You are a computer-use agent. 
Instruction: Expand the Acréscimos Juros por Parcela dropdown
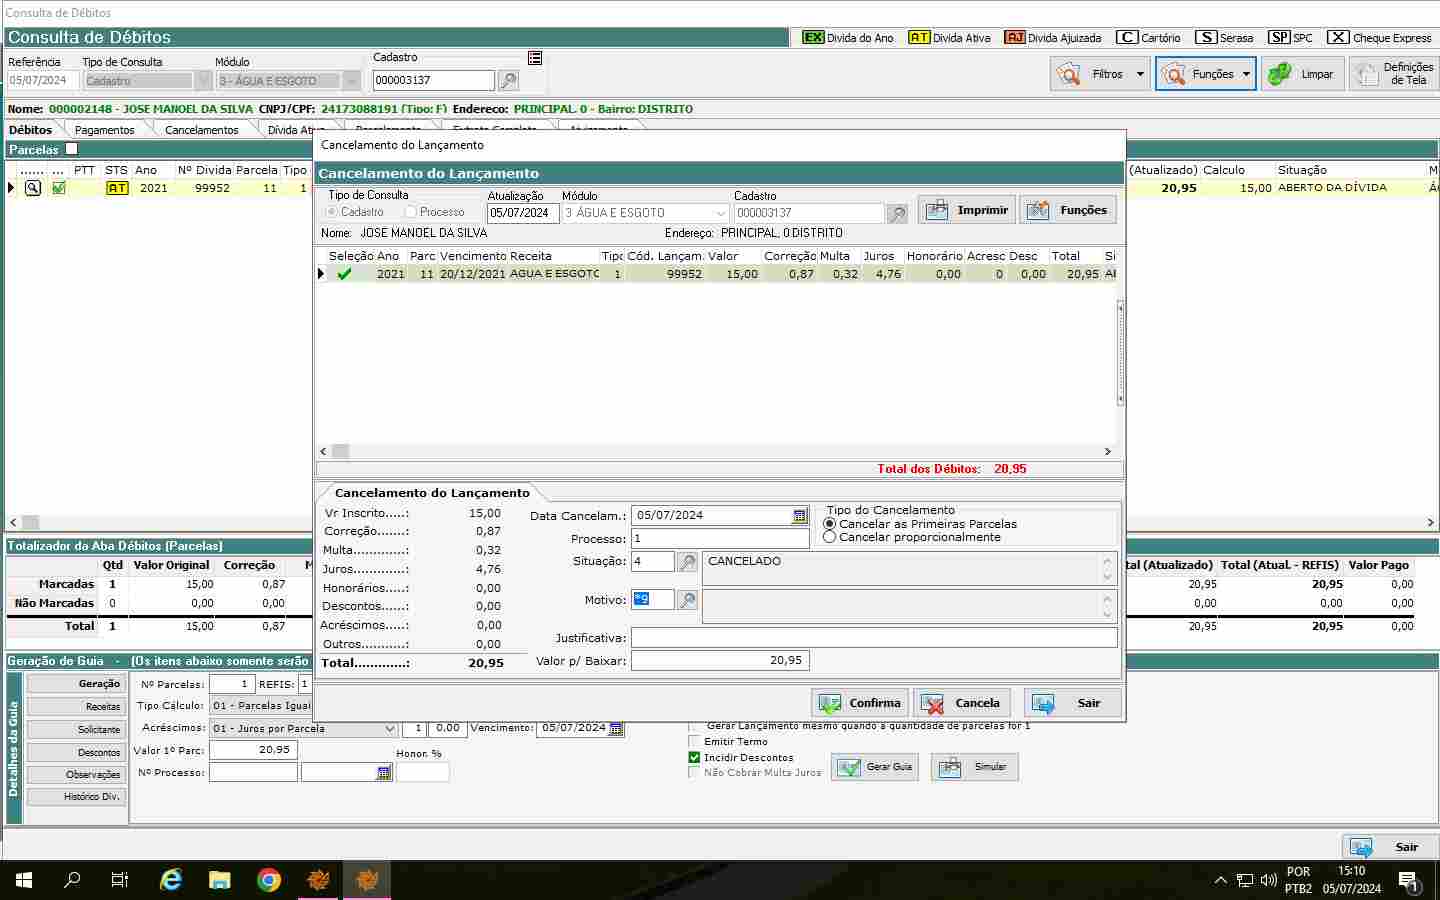(390, 729)
